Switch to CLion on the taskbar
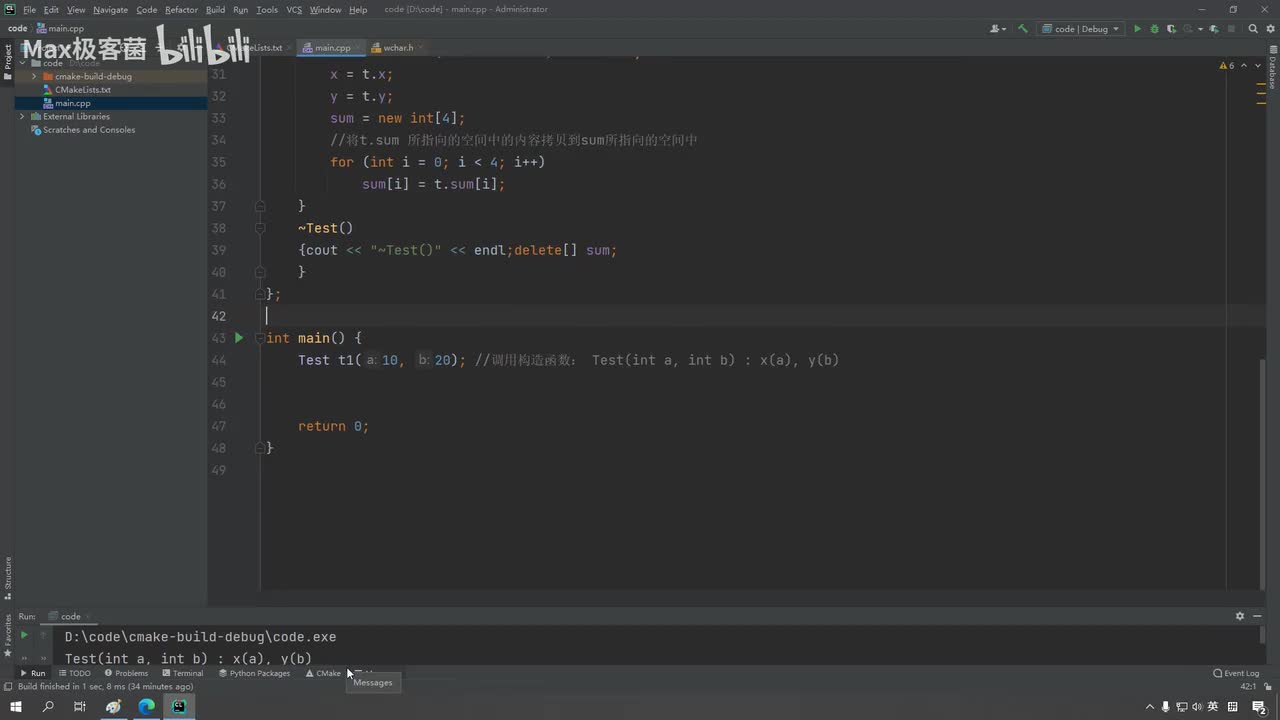Image resolution: width=1280 pixels, height=720 pixels. [x=179, y=707]
